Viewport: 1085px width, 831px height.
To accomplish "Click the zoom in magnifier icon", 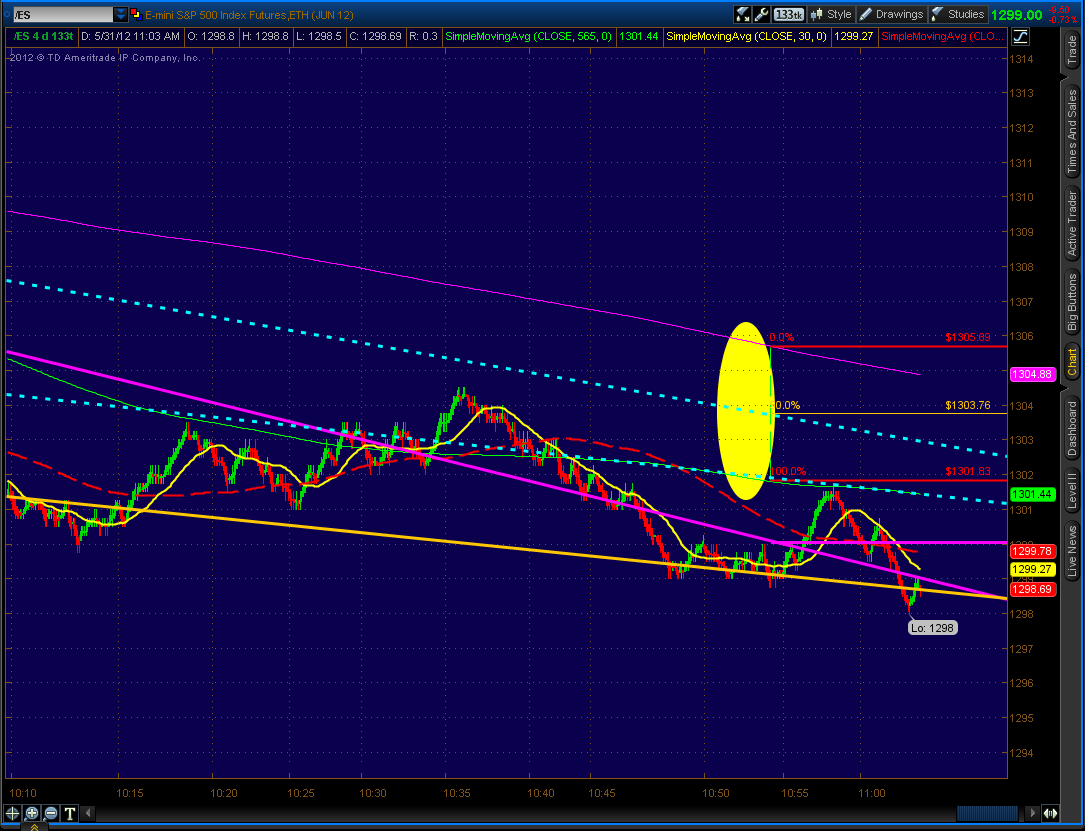I will pos(32,813).
